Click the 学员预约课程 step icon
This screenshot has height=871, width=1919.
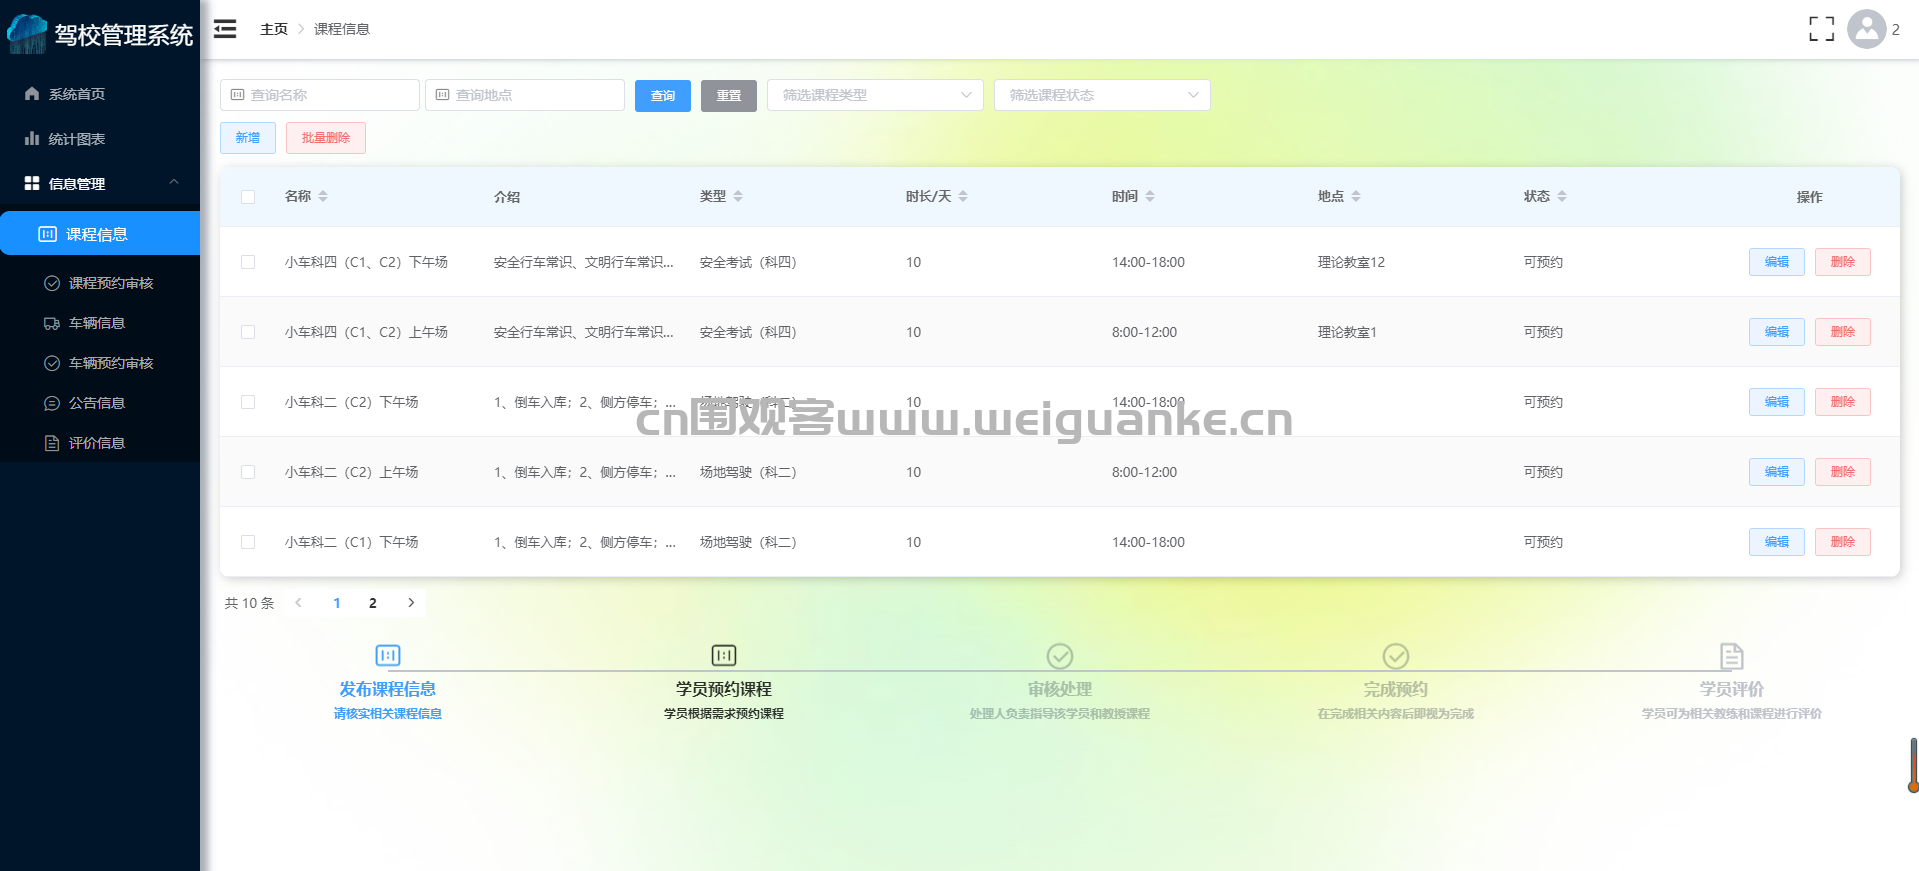pos(724,655)
